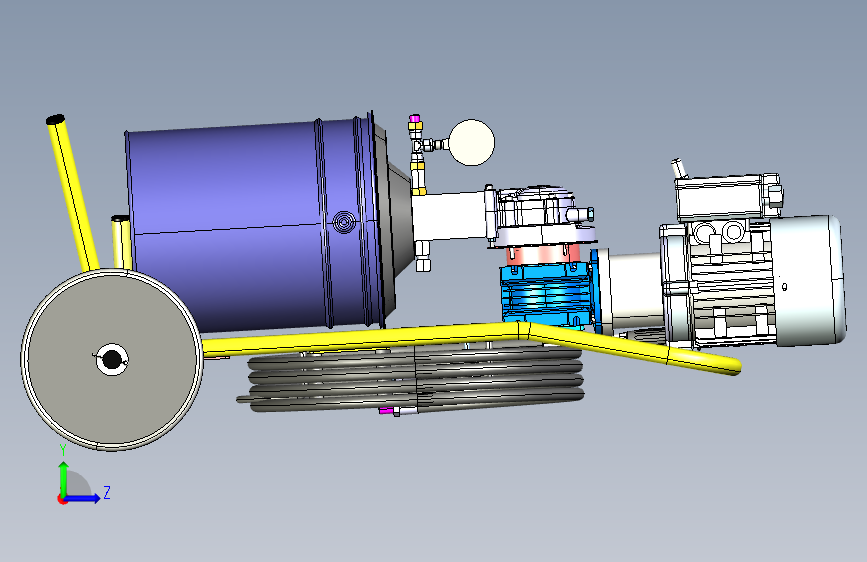Viewport: 867px width, 562px height.
Task: Click the red origin of the axis triad
Action: (x=62, y=499)
